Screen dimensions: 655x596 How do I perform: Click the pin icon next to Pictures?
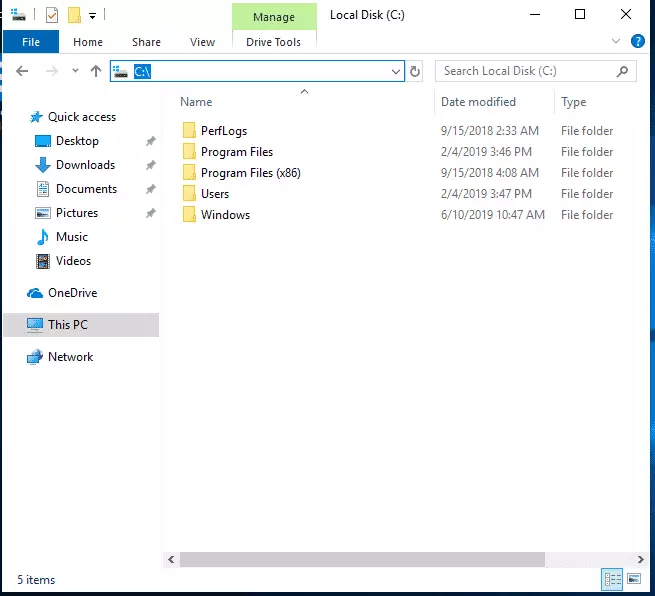click(151, 213)
